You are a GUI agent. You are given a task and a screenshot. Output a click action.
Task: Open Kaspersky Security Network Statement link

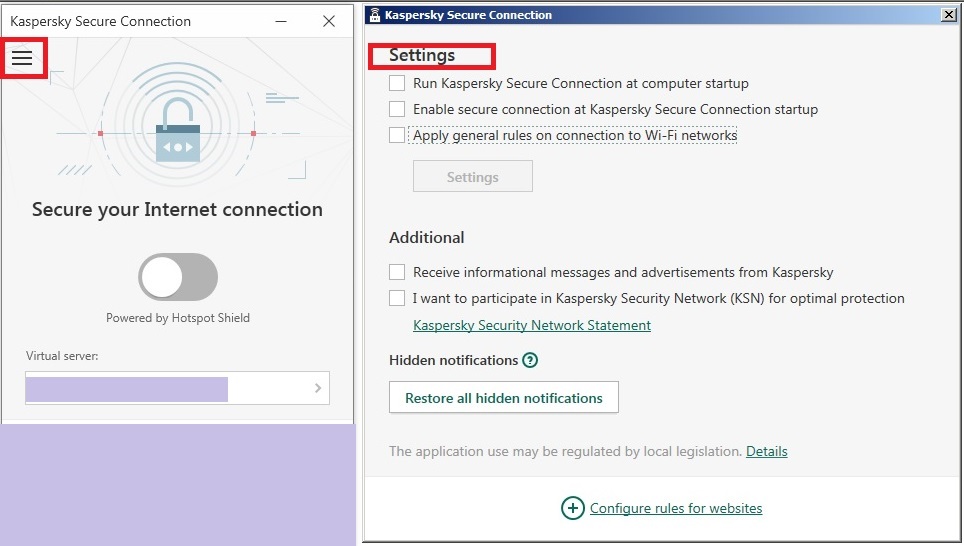coord(532,325)
